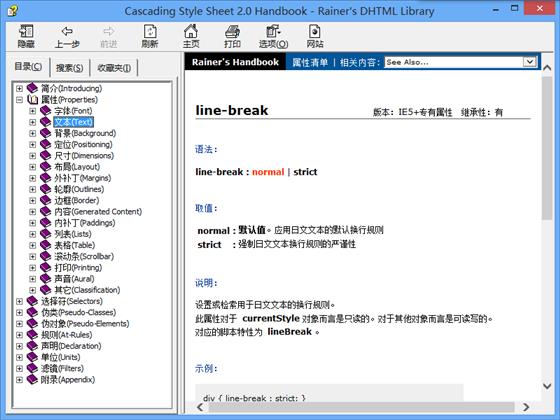Screen dimensions: 560x420
Task: Click the Refresh (刷新) toolbar icon
Action: (x=150, y=31)
